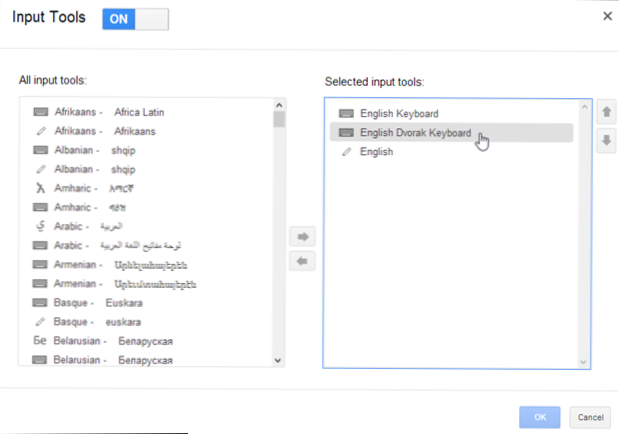Move selected input tool down
The image size is (619, 434).
[605, 140]
